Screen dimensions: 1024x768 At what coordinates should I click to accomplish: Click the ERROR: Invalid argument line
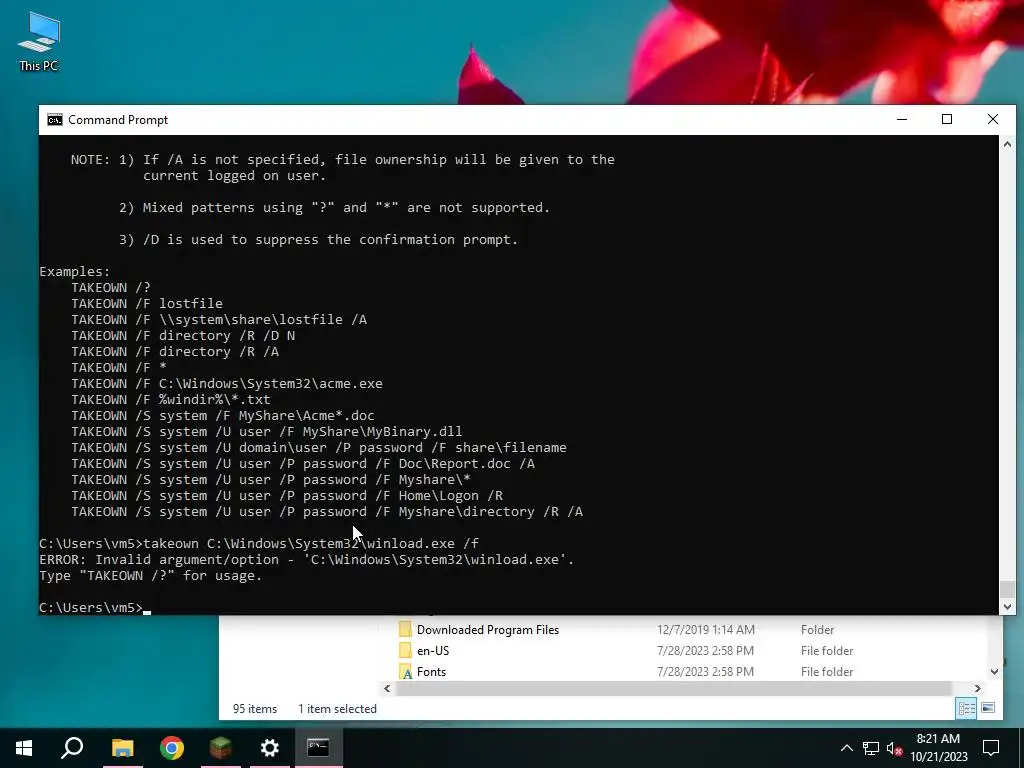point(306,560)
